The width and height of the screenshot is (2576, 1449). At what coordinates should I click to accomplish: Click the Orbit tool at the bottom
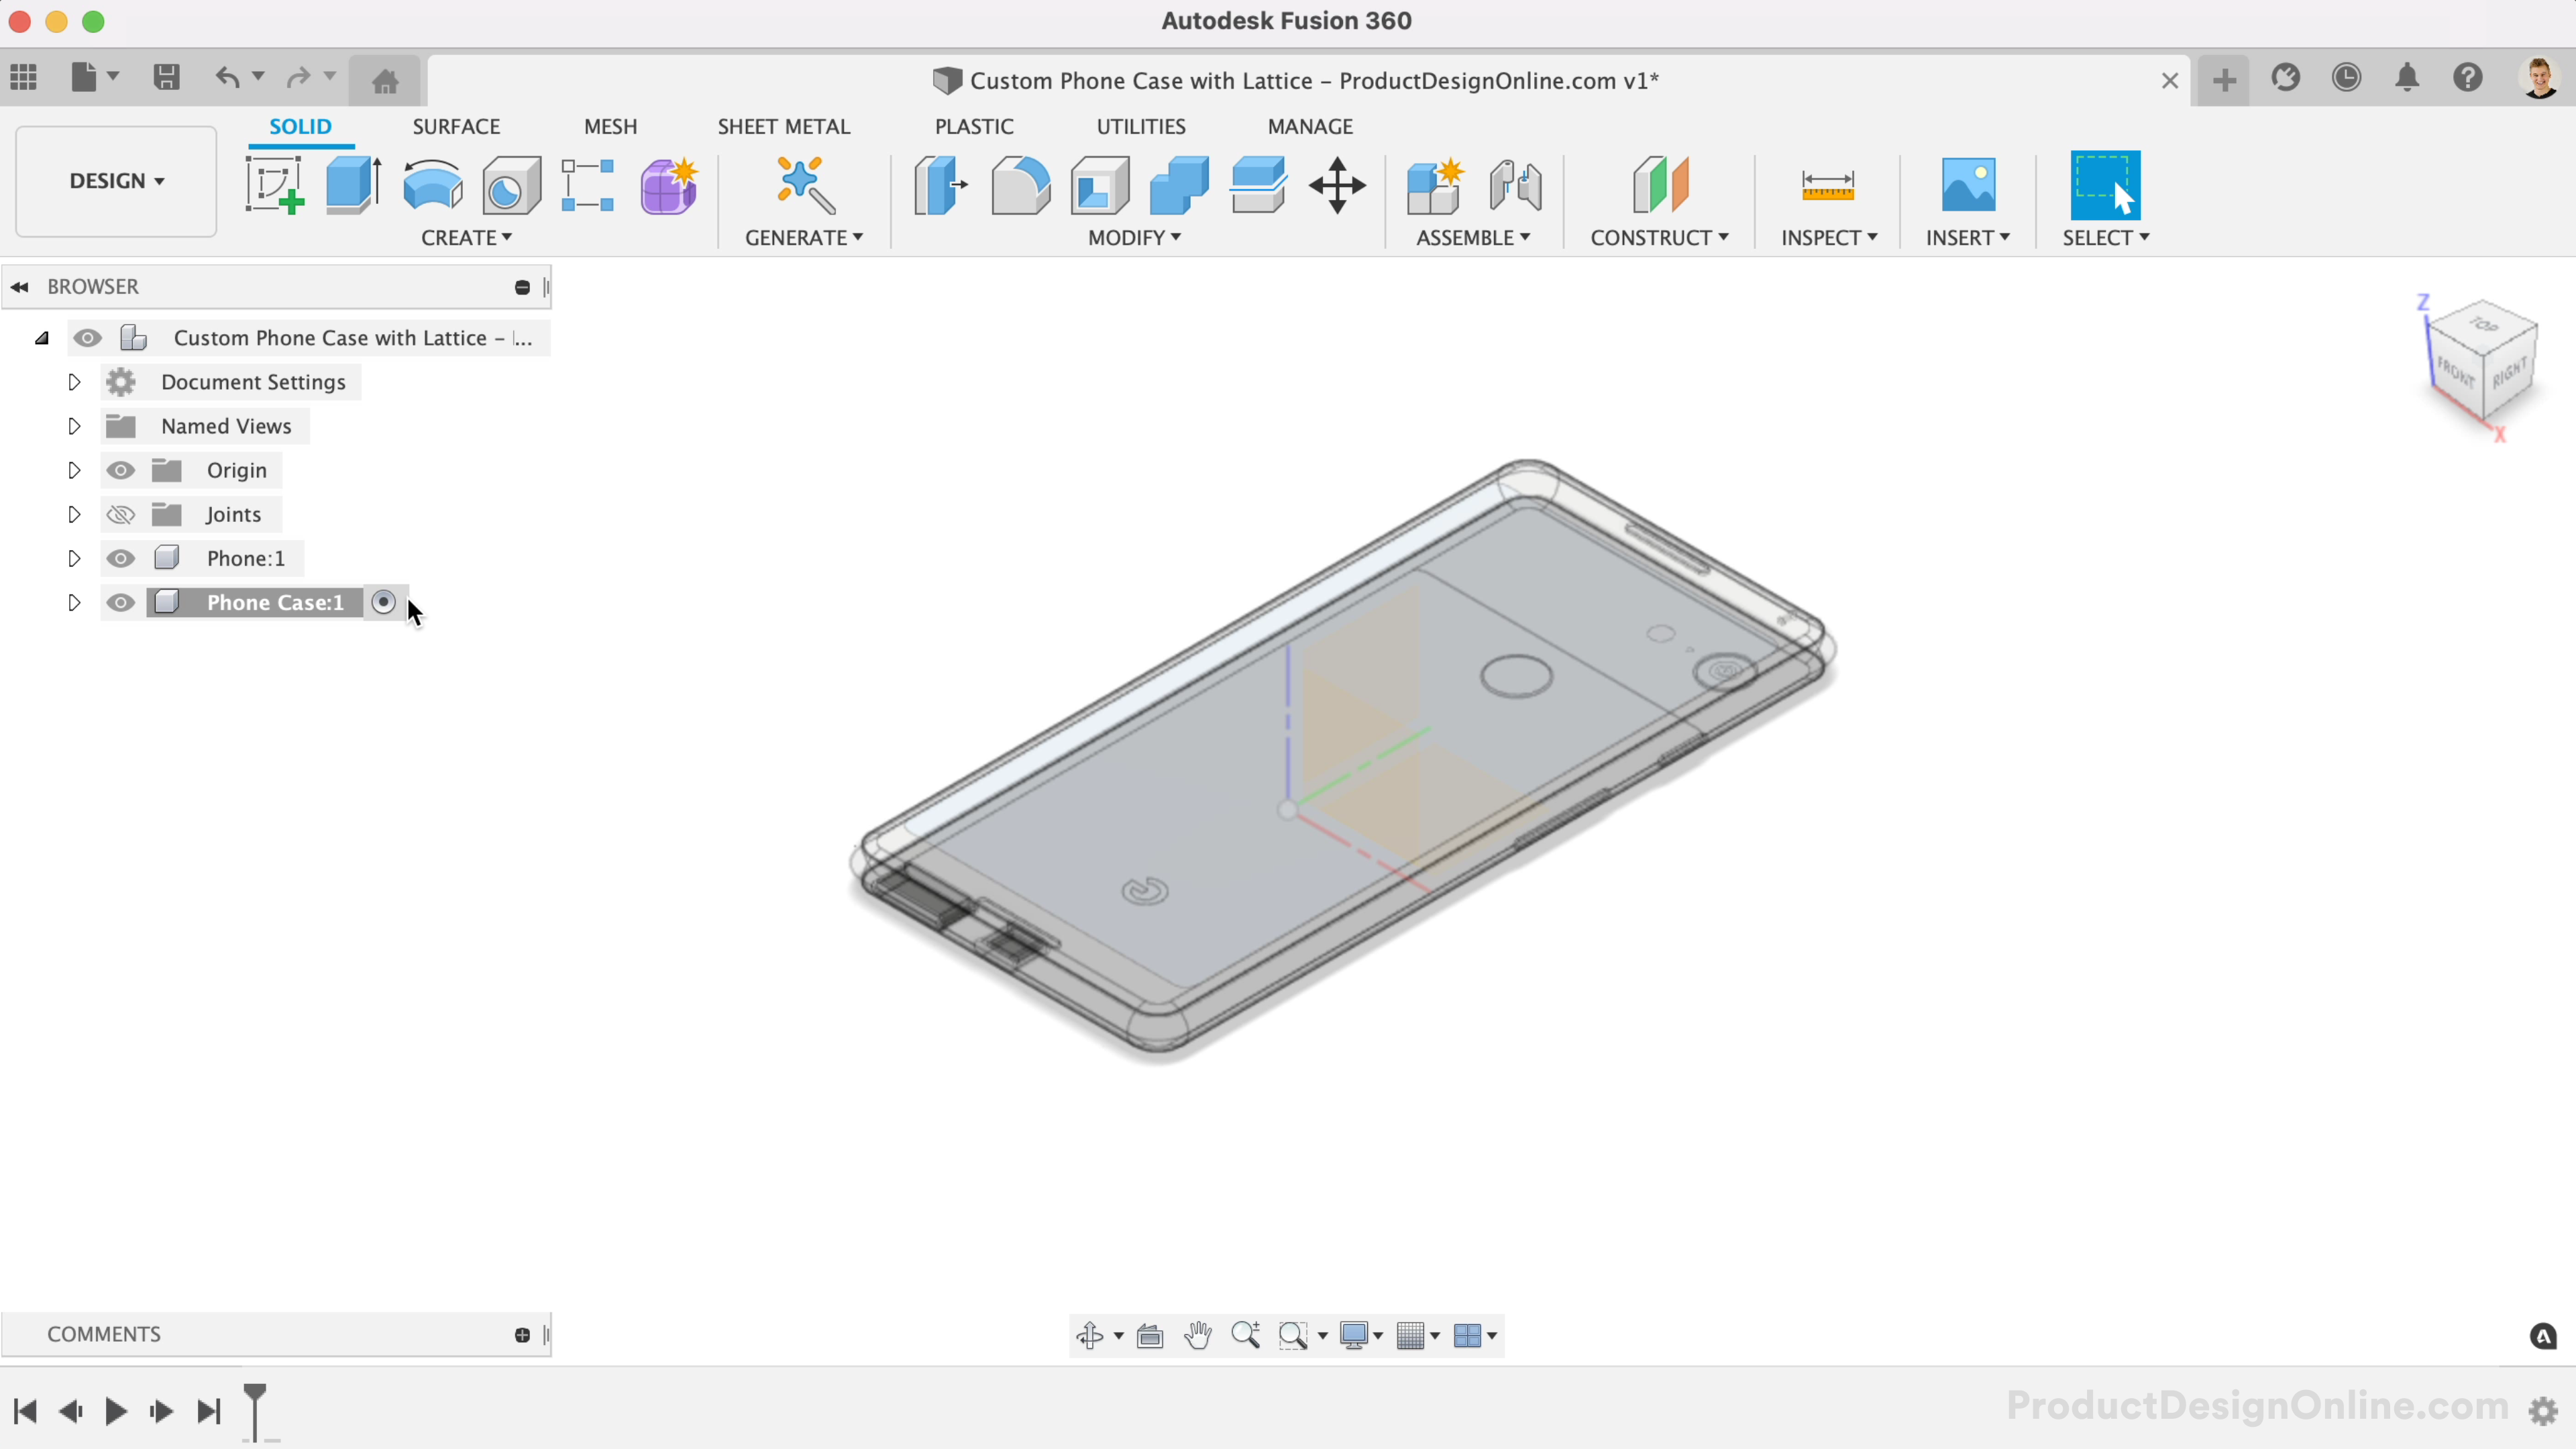(x=1091, y=1335)
